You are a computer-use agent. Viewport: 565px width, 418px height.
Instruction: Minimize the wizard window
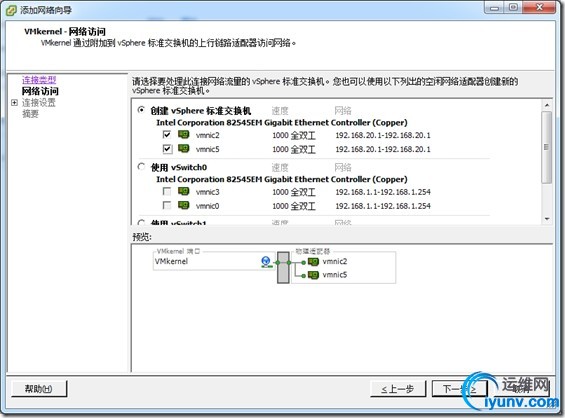pyautogui.click(x=494, y=8)
